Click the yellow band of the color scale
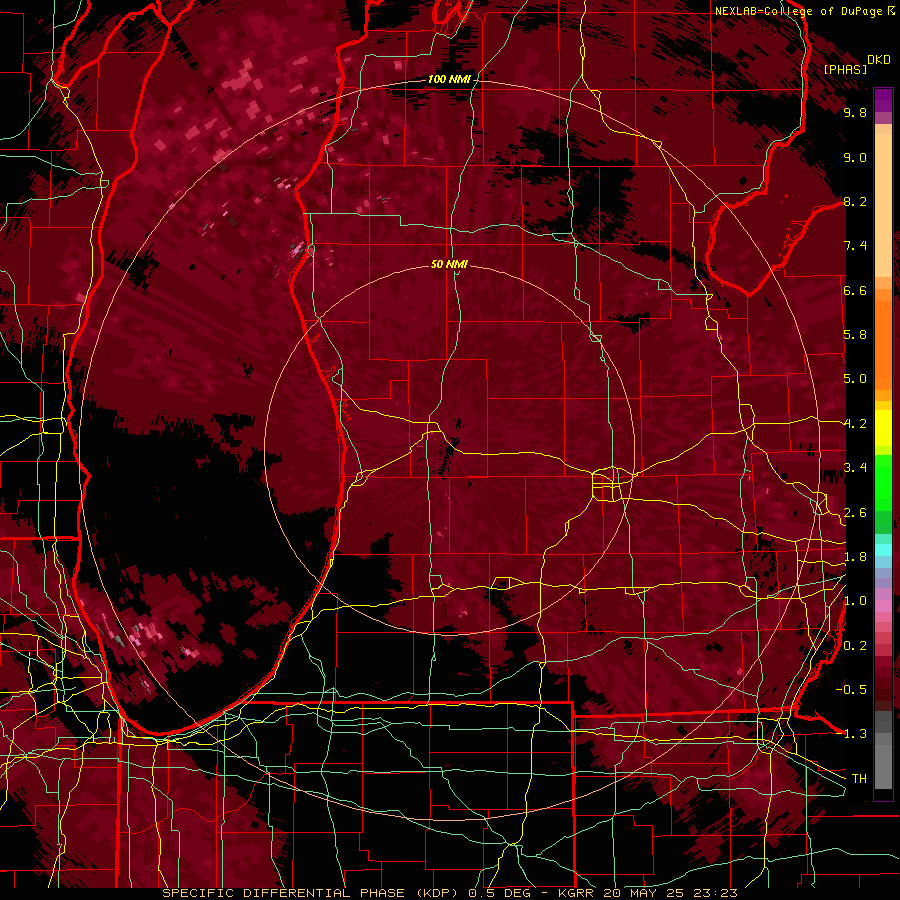 [x=883, y=428]
